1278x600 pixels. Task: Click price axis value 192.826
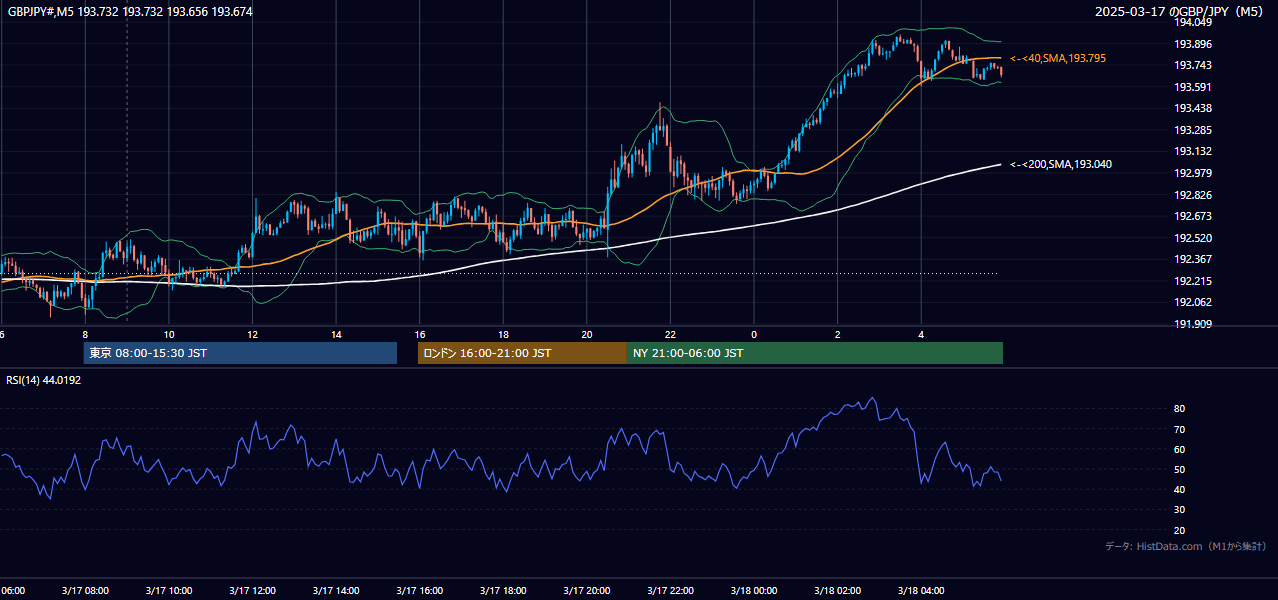[1193, 195]
